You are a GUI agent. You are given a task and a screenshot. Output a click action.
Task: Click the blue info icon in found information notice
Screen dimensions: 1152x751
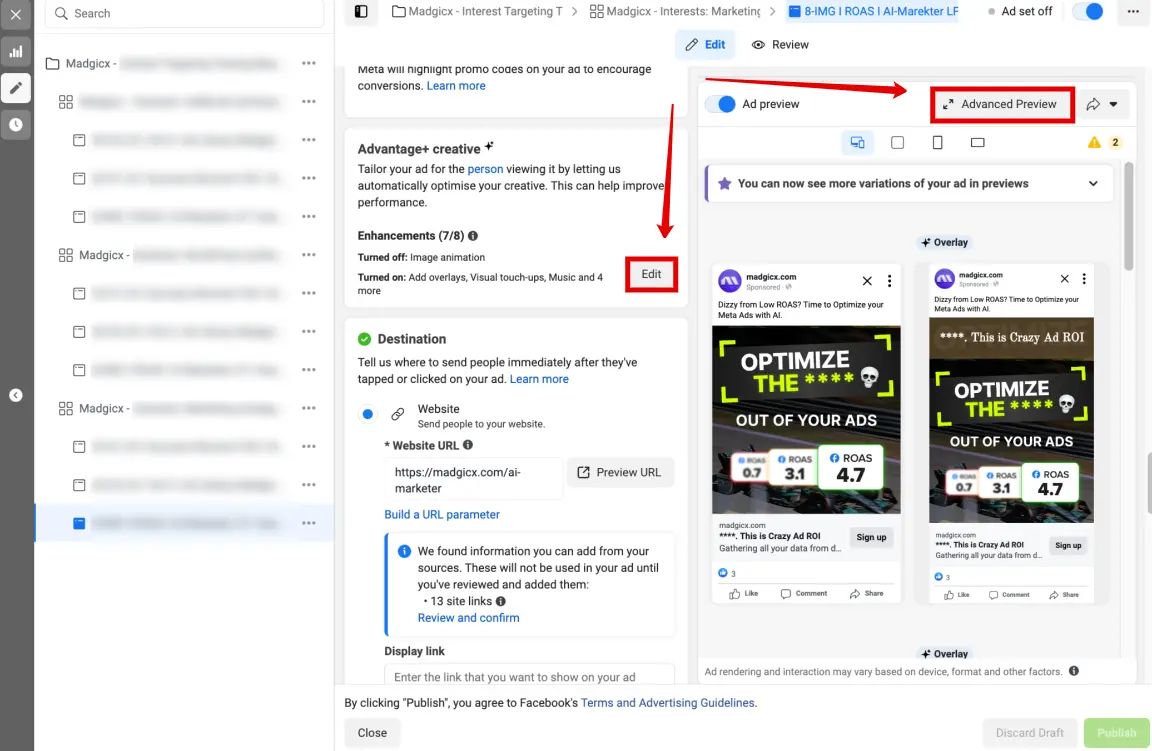(404, 551)
